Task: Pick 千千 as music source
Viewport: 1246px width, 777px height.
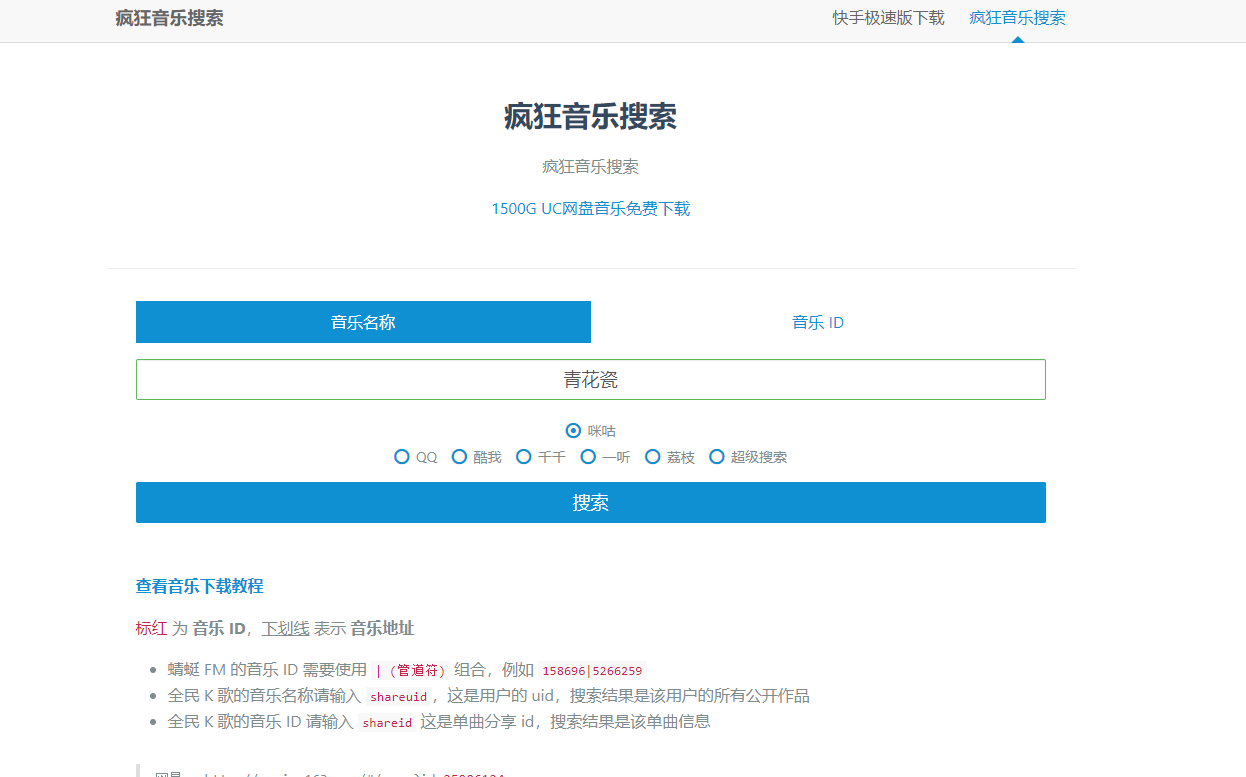Action: click(524, 456)
